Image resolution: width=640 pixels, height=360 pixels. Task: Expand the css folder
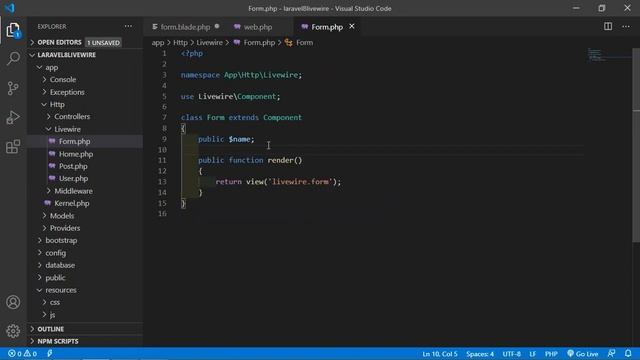tap(55, 302)
